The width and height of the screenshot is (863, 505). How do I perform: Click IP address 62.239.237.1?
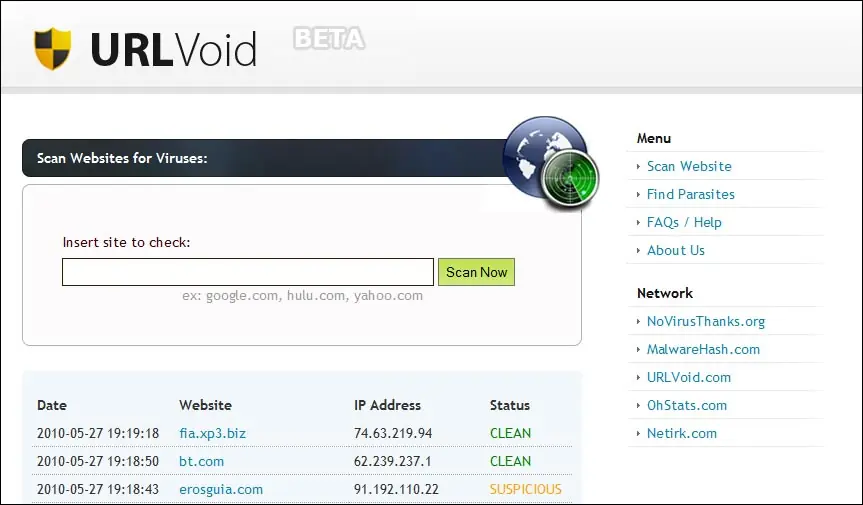392,462
